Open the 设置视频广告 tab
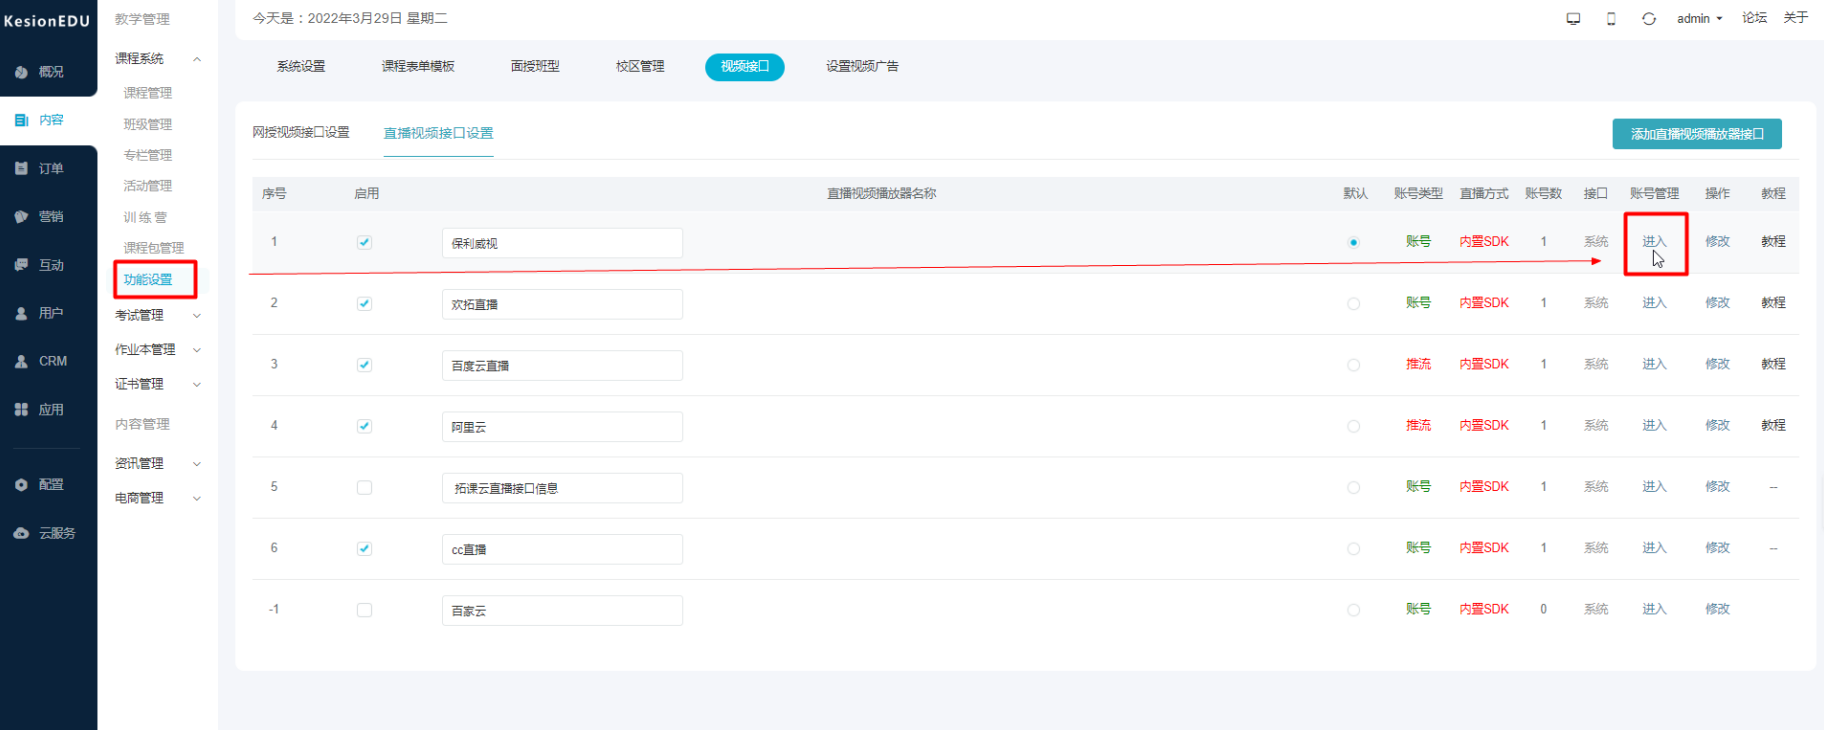 click(x=862, y=66)
